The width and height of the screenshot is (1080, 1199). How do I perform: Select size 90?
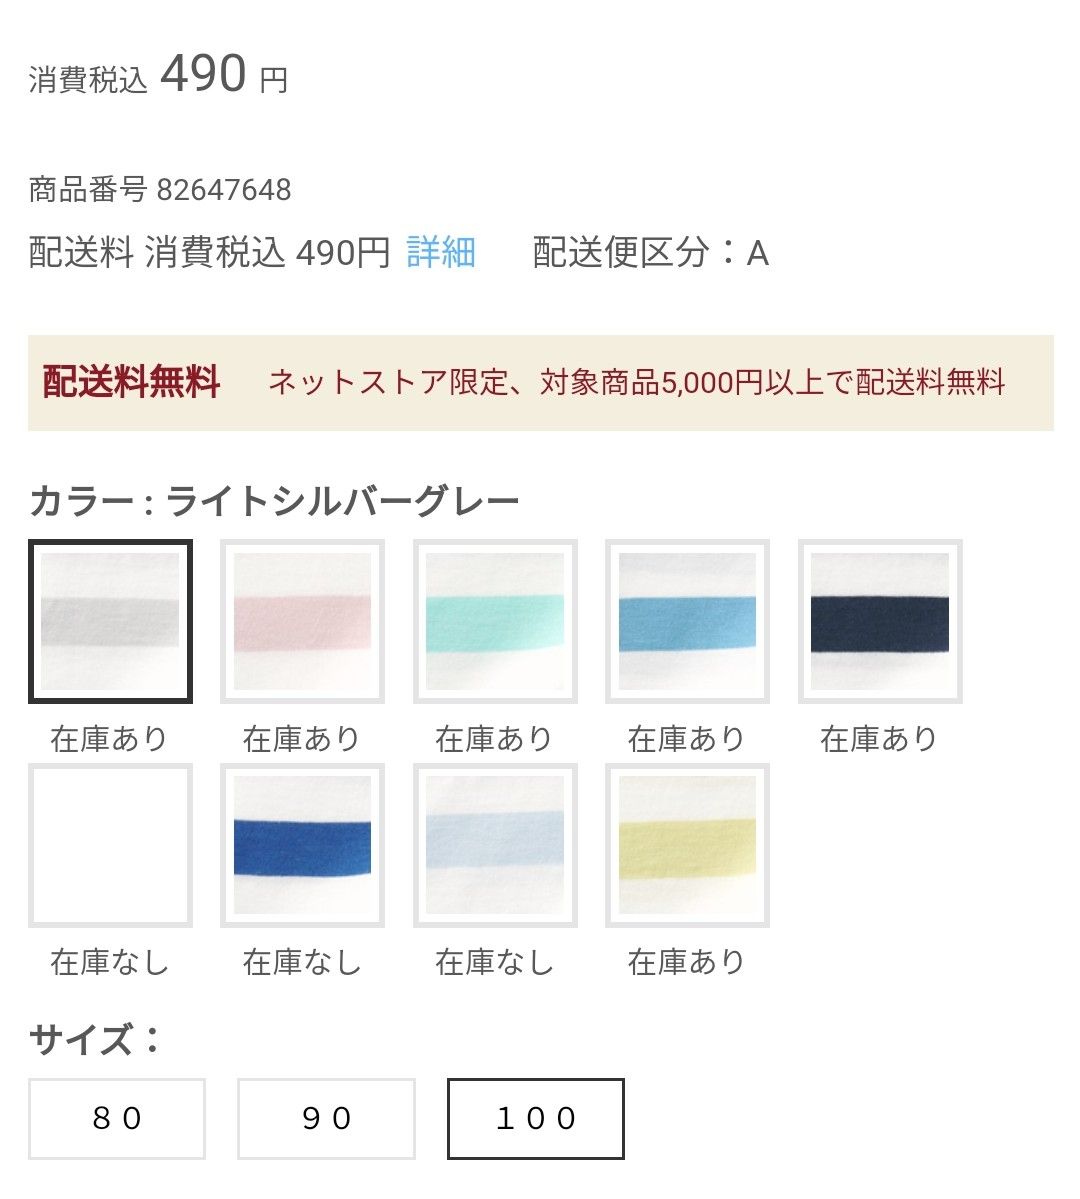coord(326,1118)
